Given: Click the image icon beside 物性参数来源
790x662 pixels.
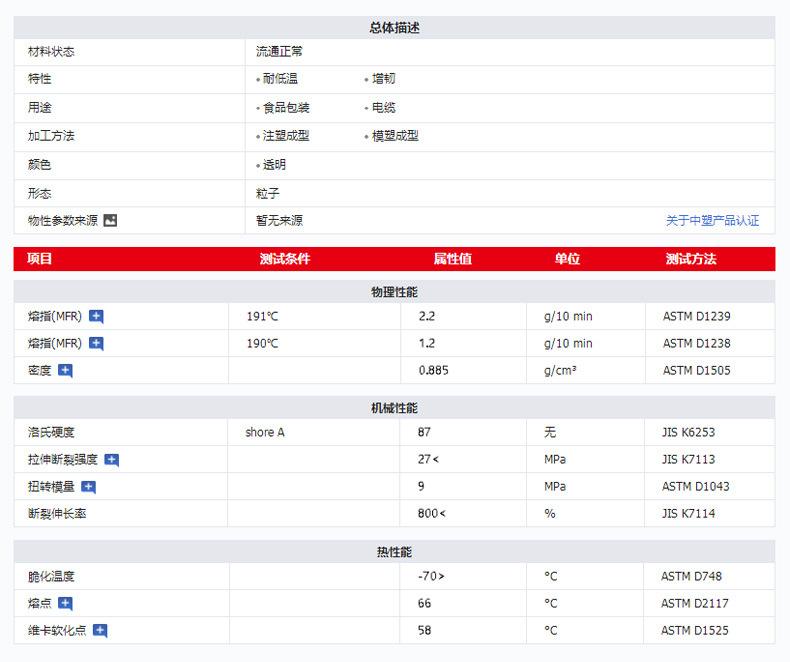Looking at the screenshot, I should pos(110,220).
